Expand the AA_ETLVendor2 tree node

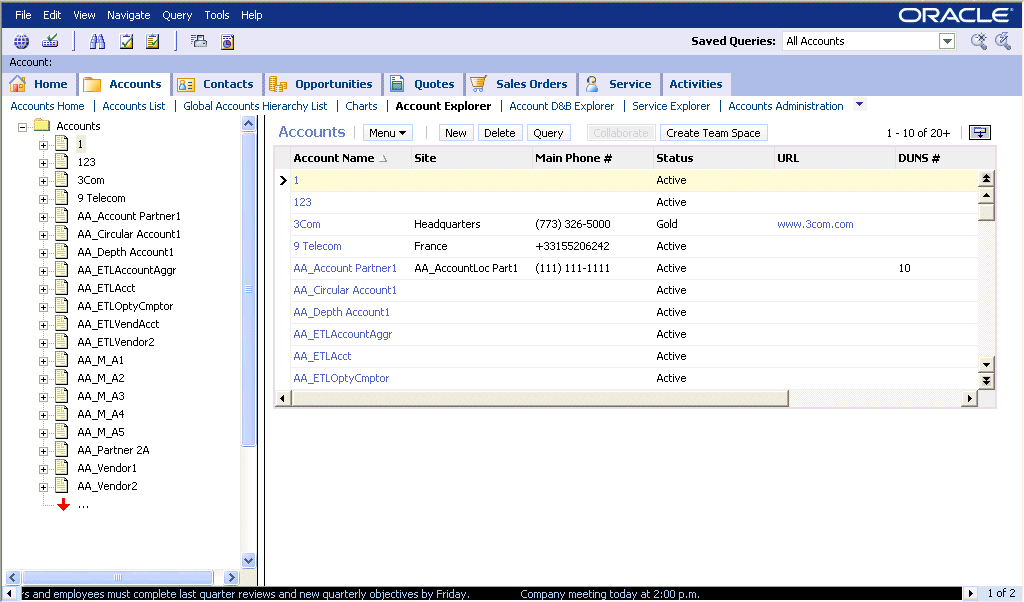point(43,343)
